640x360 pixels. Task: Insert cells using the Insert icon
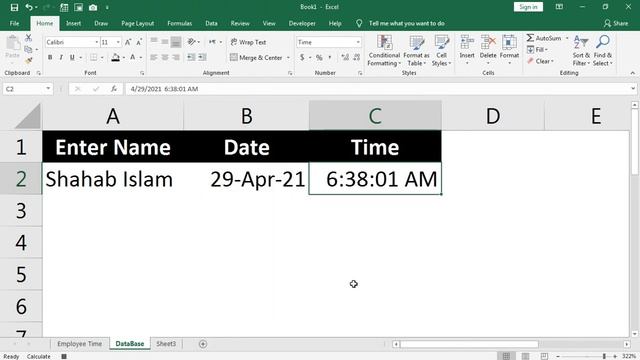467,48
